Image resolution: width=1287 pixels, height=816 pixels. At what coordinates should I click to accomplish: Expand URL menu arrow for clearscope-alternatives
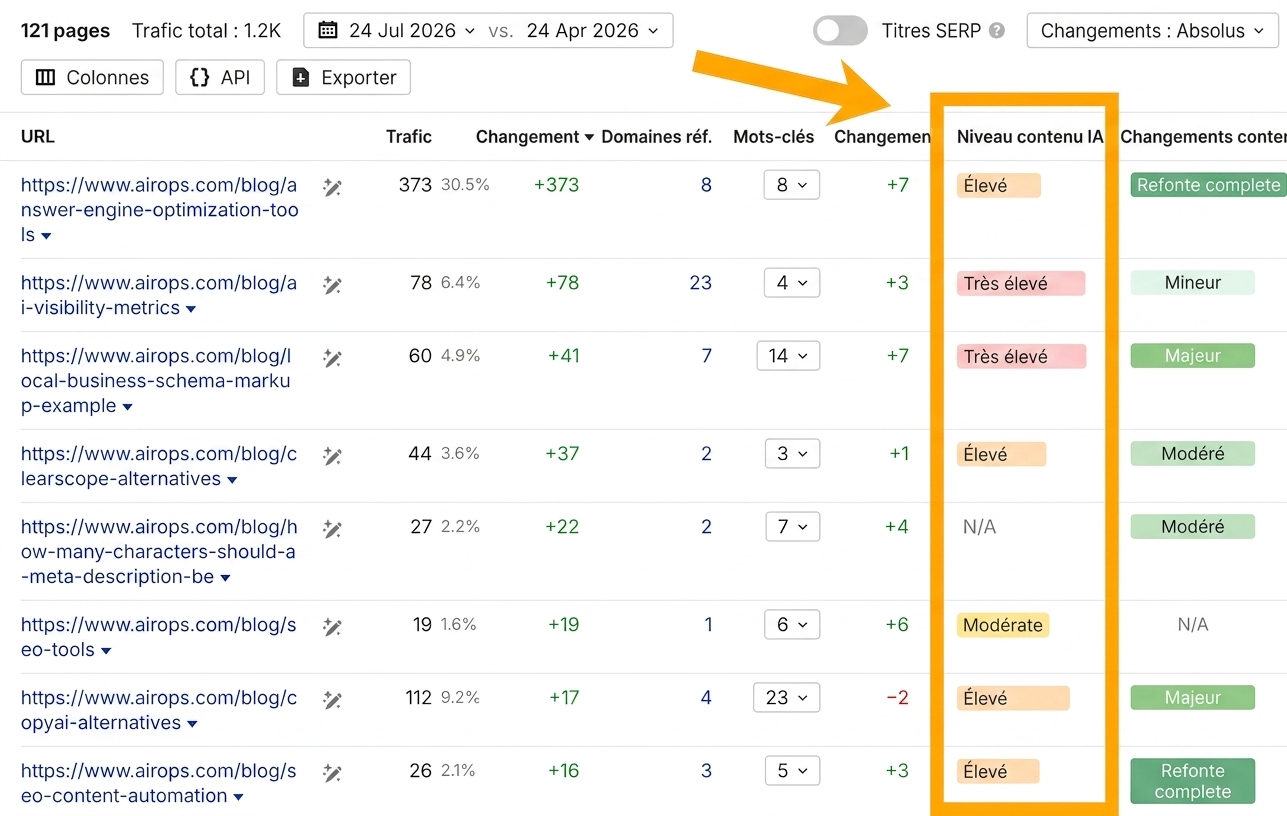232,480
